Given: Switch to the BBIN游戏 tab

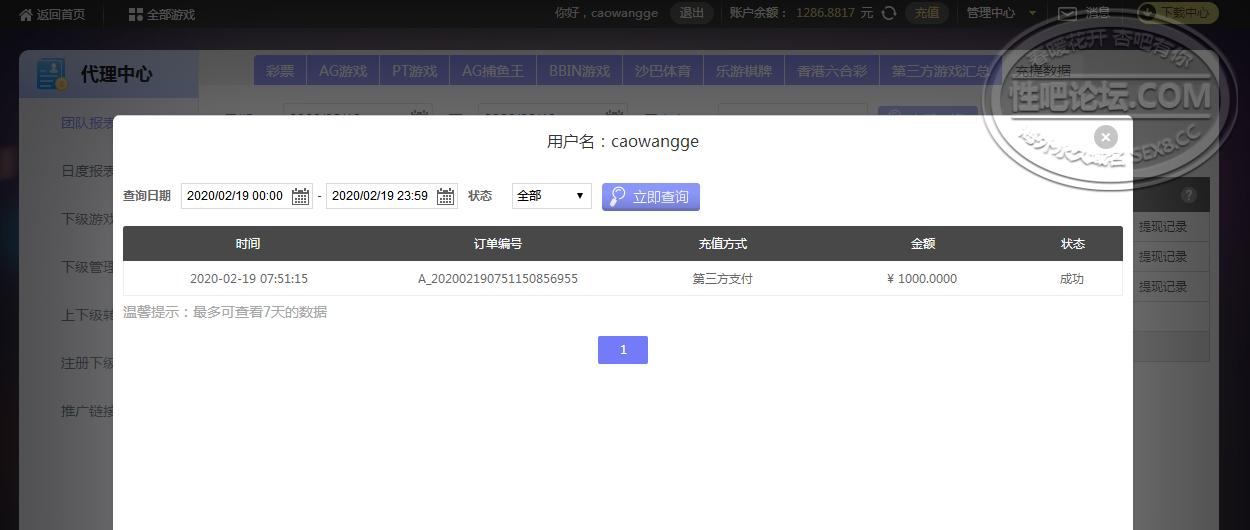Looking at the screenshot, I should point(579,71).
